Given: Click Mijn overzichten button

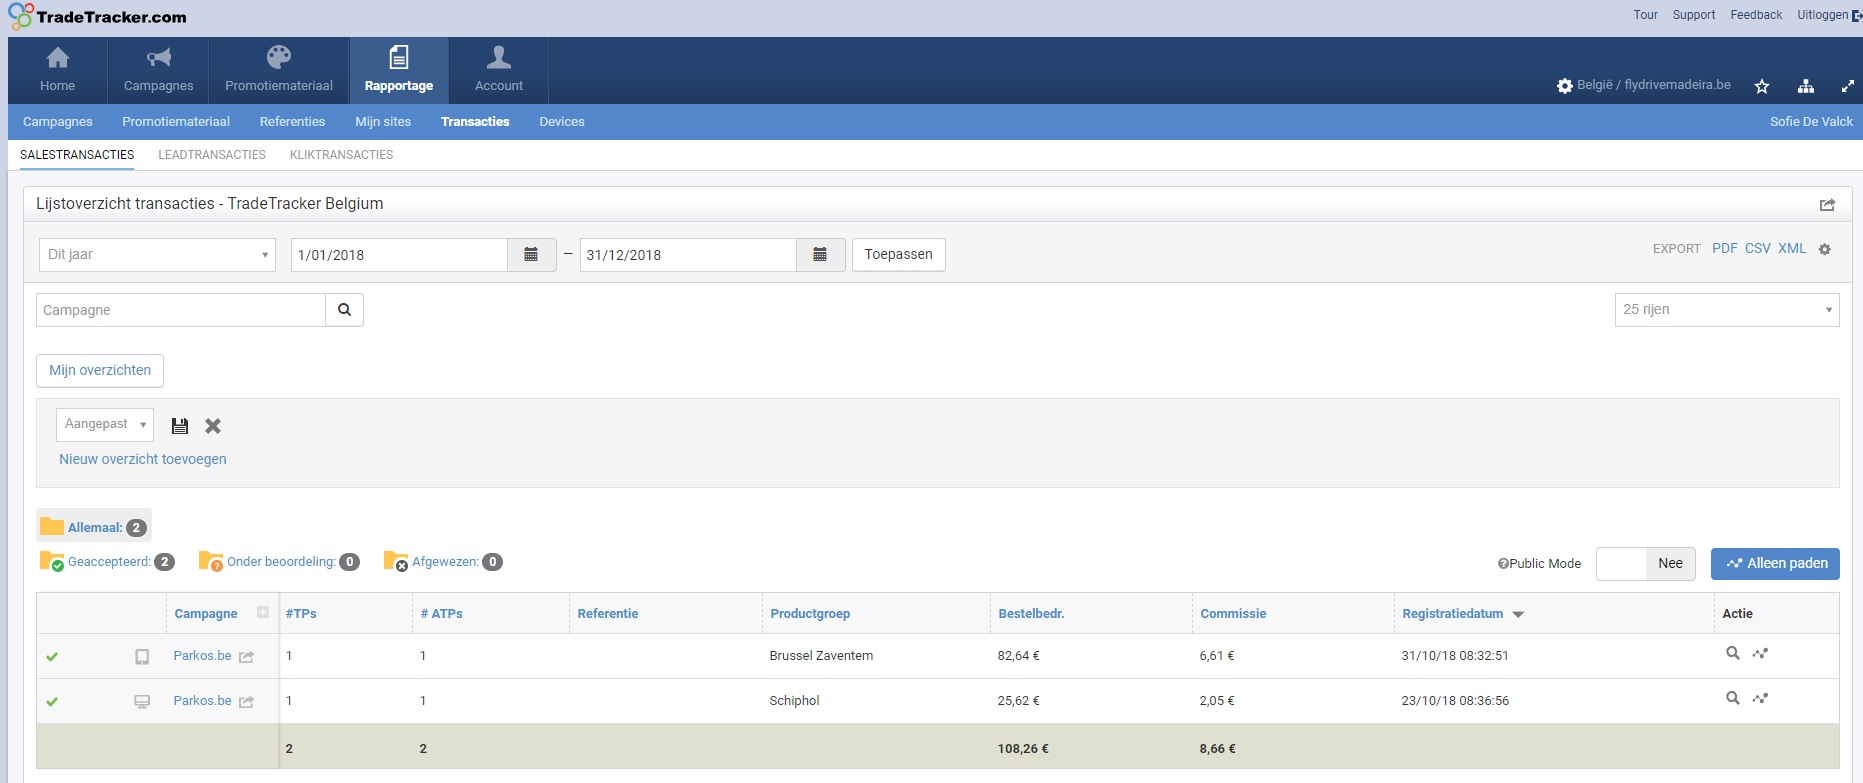Looking at the screenshot, I should point(100,371).
